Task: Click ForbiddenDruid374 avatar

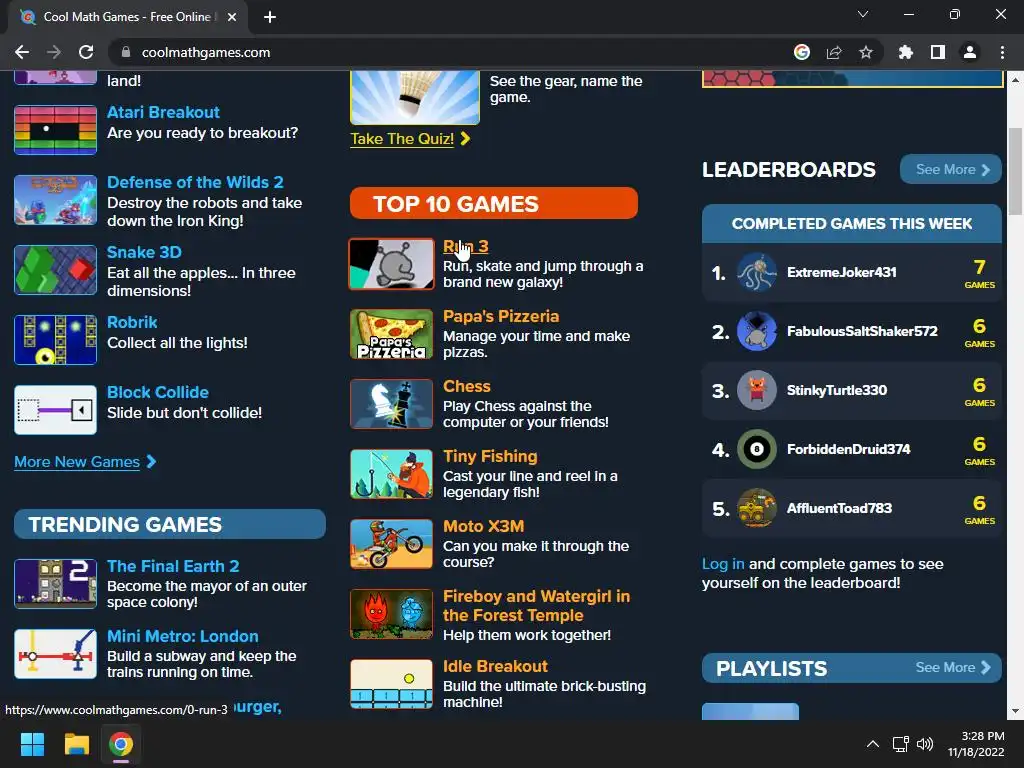Action: coord(756,449)
